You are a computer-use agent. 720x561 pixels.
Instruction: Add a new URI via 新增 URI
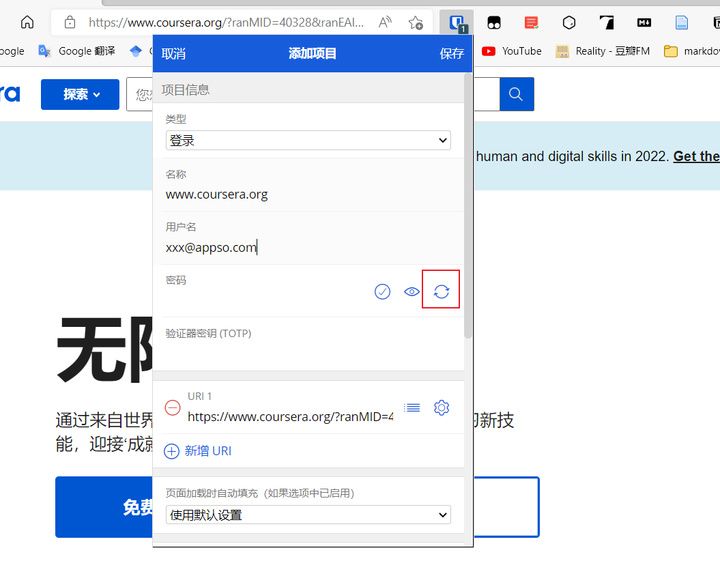[198, 451]
